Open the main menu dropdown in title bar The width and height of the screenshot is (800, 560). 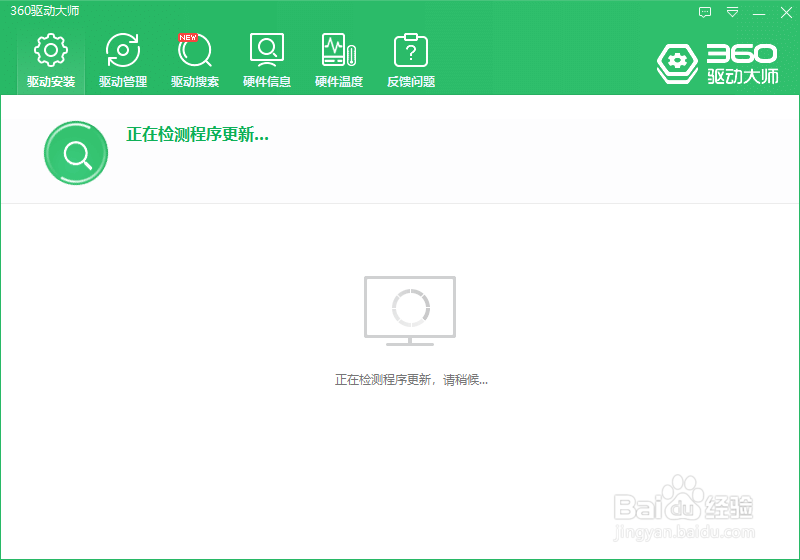pyautogui.click(x=732, y=12)
